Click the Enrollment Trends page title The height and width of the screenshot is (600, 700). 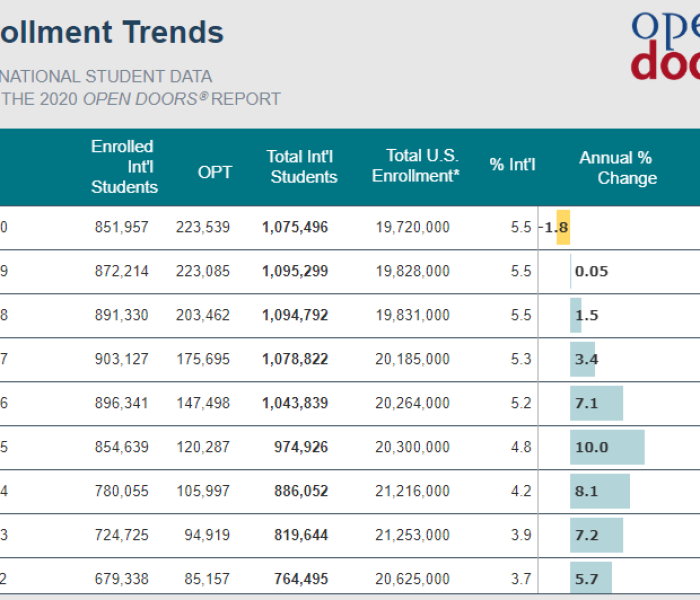click(112, 32)
